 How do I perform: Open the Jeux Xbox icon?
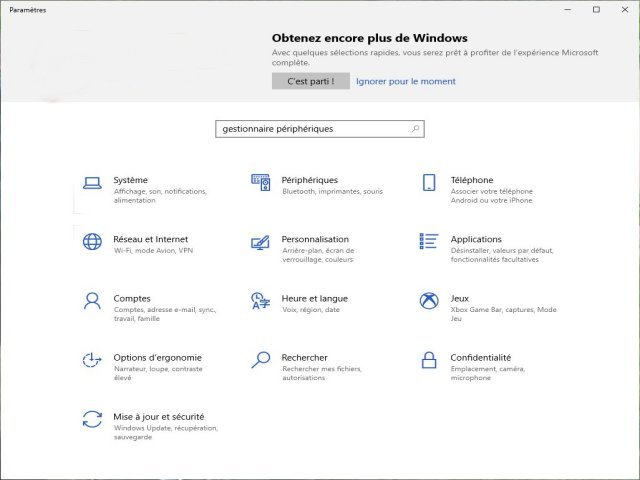(429, 301)
